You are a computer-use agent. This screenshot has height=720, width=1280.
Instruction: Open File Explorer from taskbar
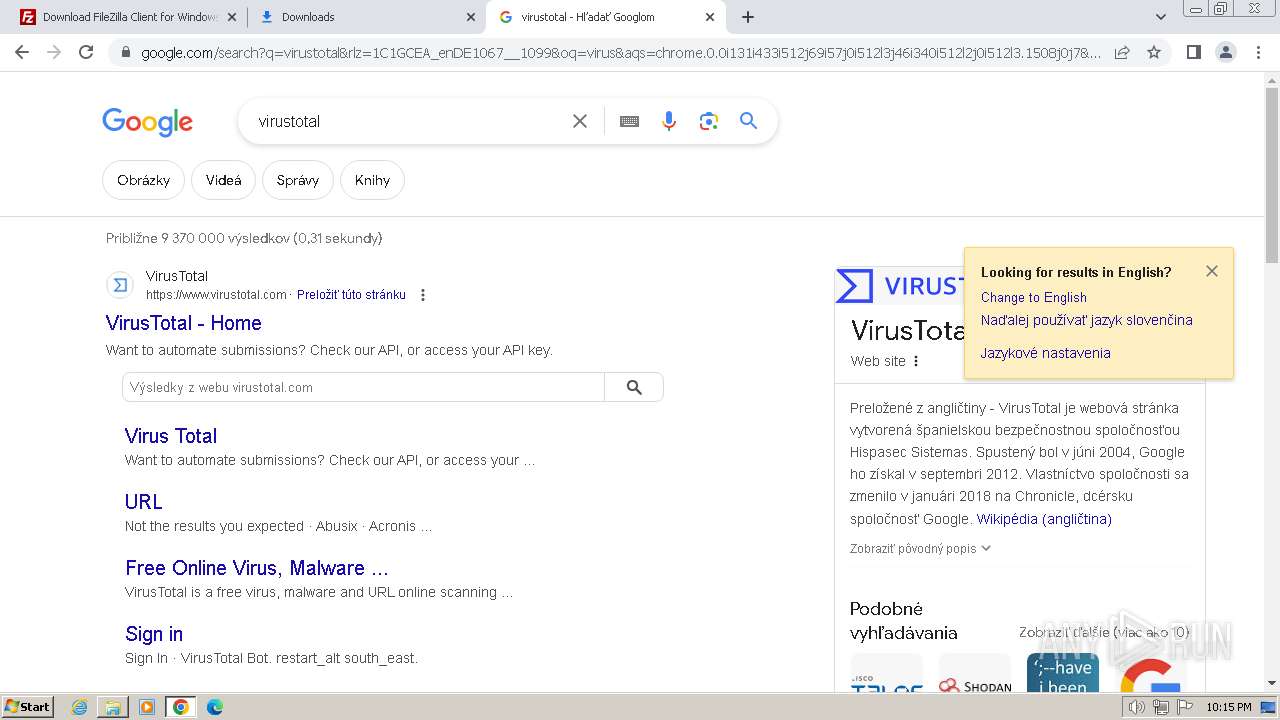click(x=113, y=707)
